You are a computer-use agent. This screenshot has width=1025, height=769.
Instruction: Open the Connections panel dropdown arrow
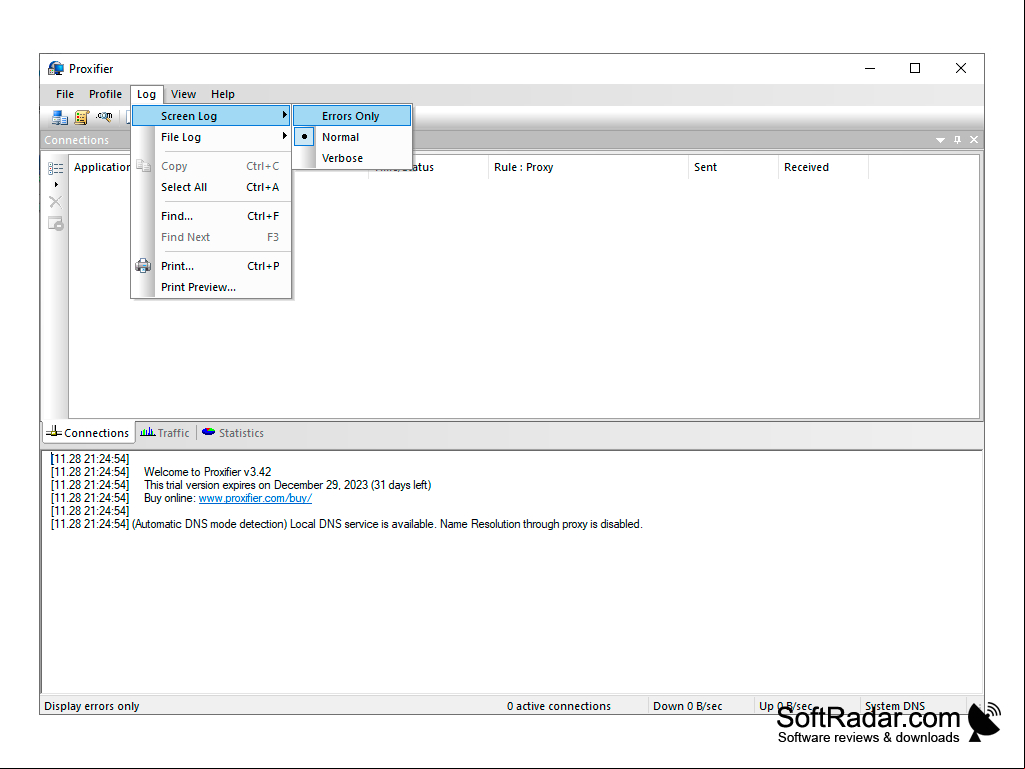[940, 140]
